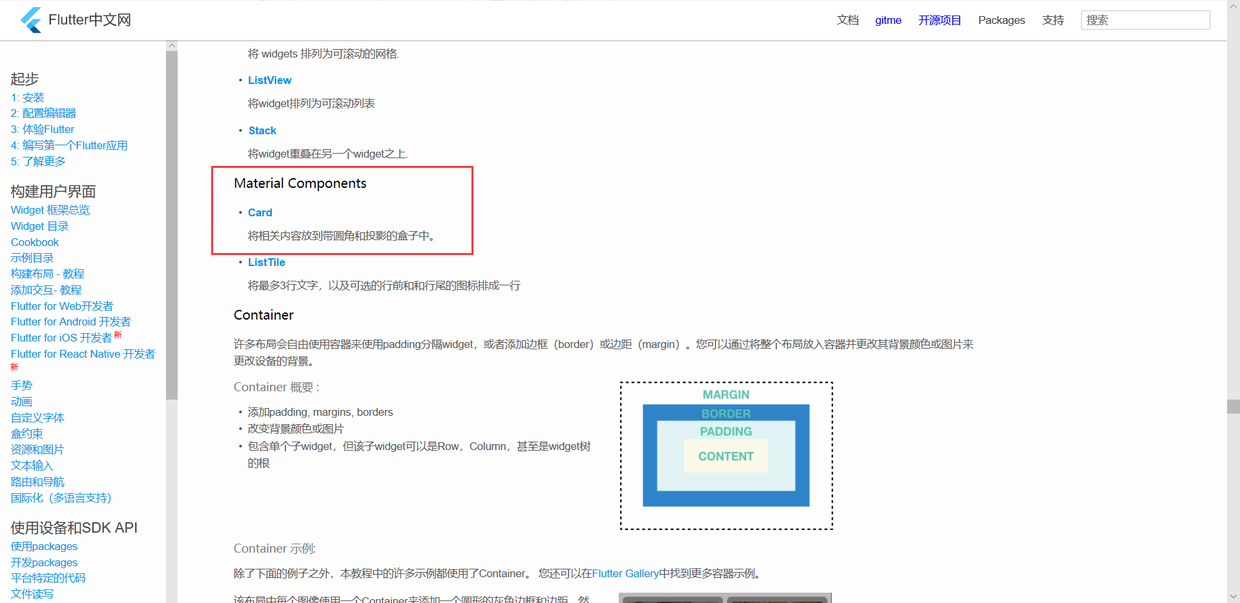
Task: Open 4: 编写第一个Flutter应用 sidebar link
Action: [x=69, y=145]
